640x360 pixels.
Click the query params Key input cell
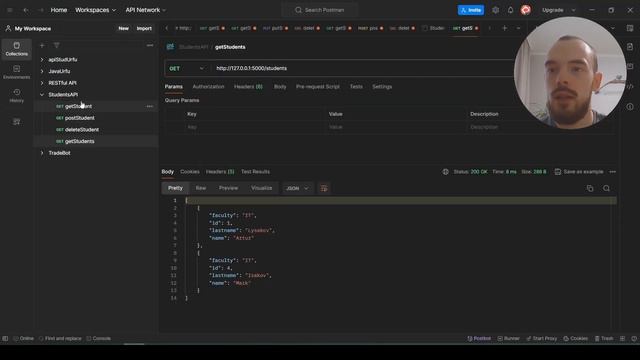255,127
